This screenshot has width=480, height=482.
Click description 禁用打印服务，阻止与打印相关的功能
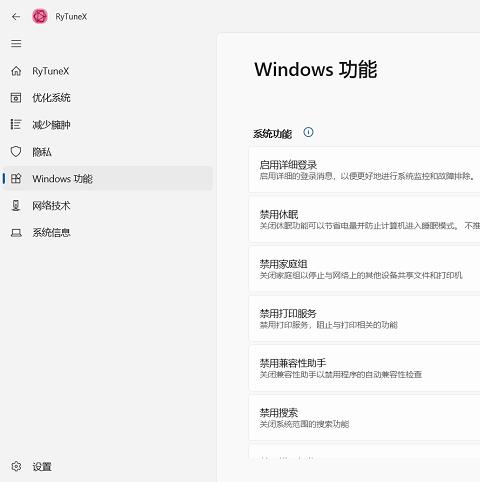pyautogui.click(x=329, y=325)
